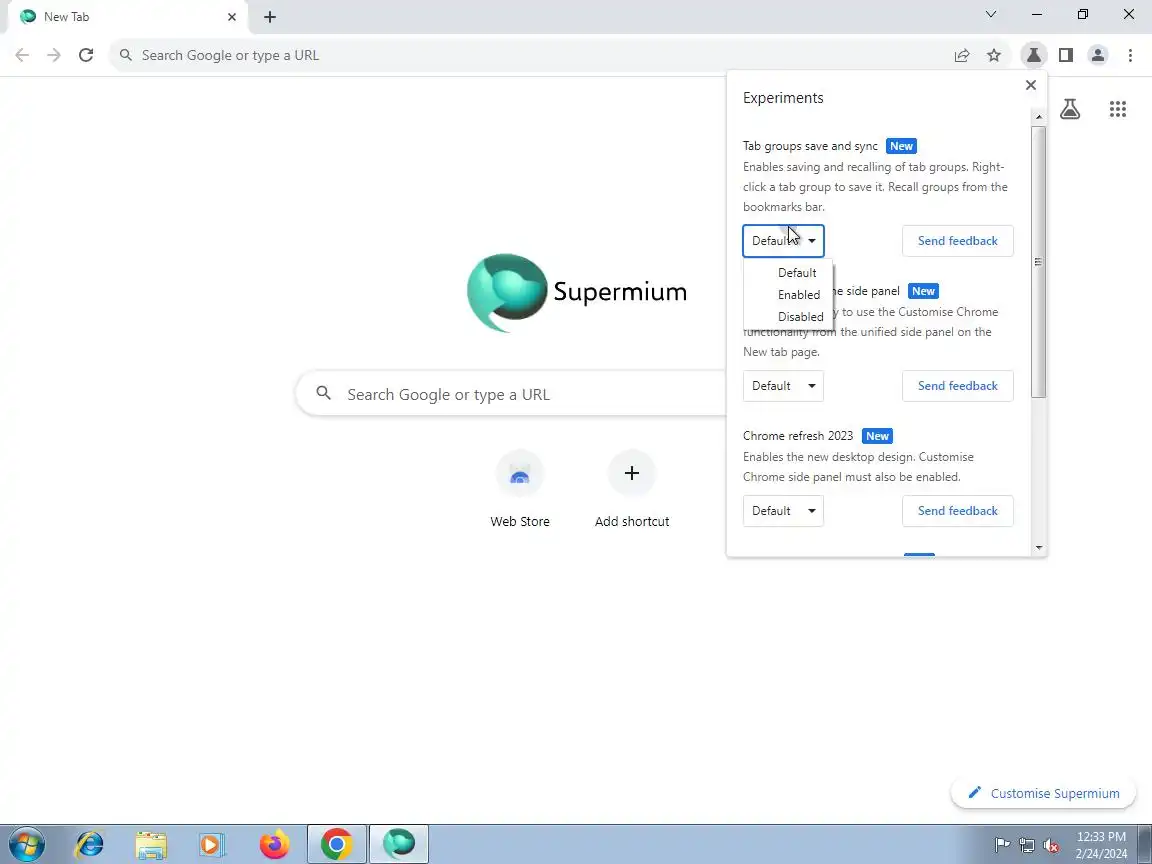Screen dimensions: 1152x864
Task: Open Chrome refresh 2023 dropdown
Action: click(783, 511)
